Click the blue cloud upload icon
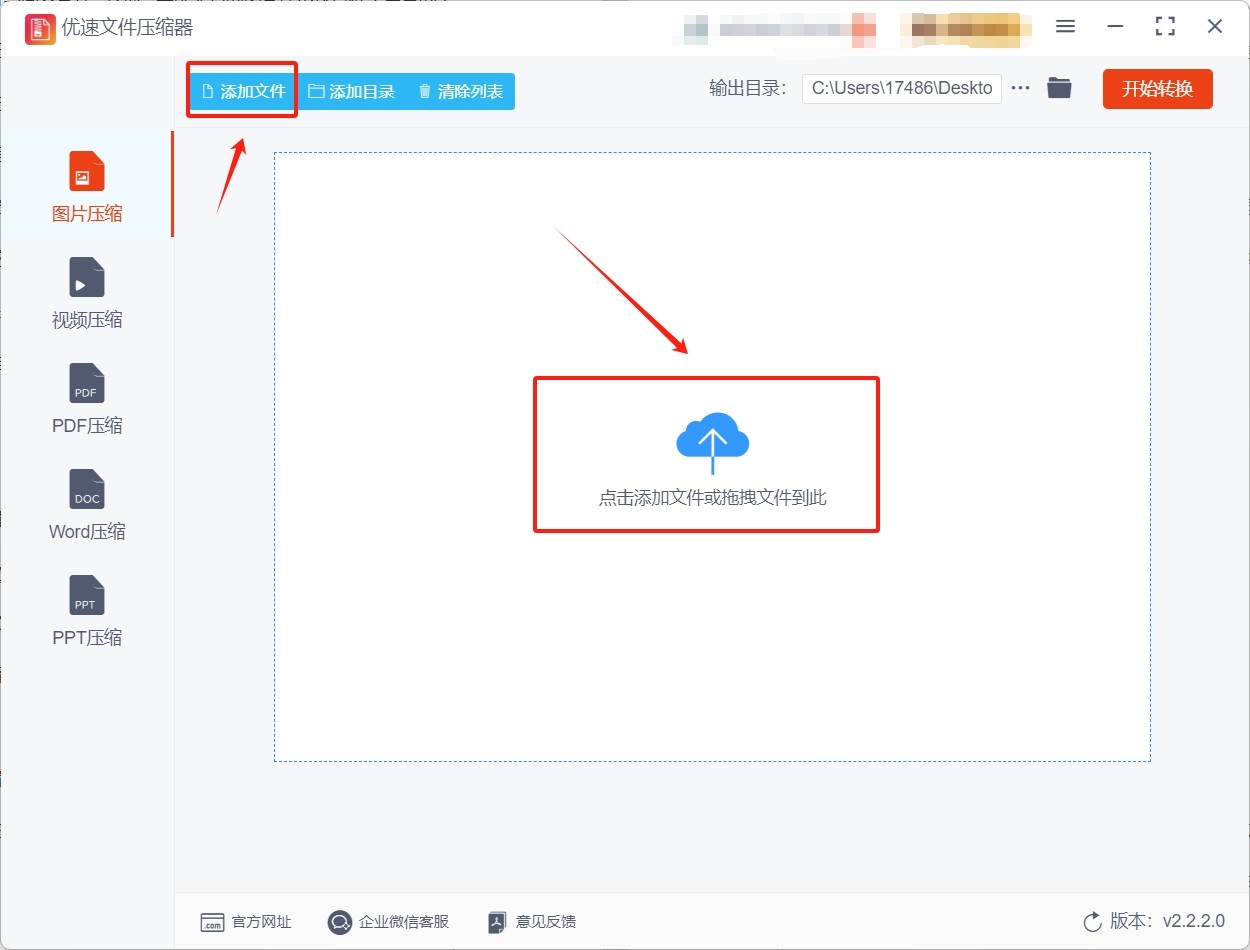The image size is (1250, 950). point(712,441)
